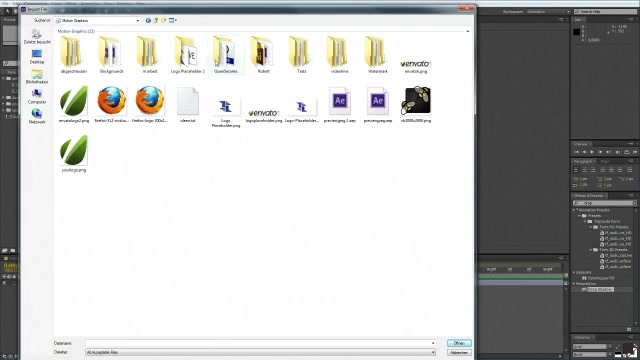Enable left align in Paragraph panel
The image size is (640, 360).
576,170
